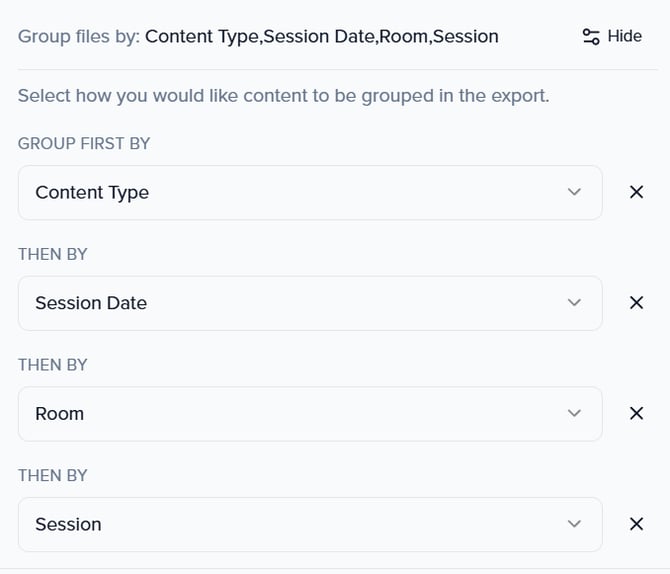This screenshot has height=574, width=670.
Task: Click the 'GROUP FIRST BY' label
Action: tap(84, 143)
